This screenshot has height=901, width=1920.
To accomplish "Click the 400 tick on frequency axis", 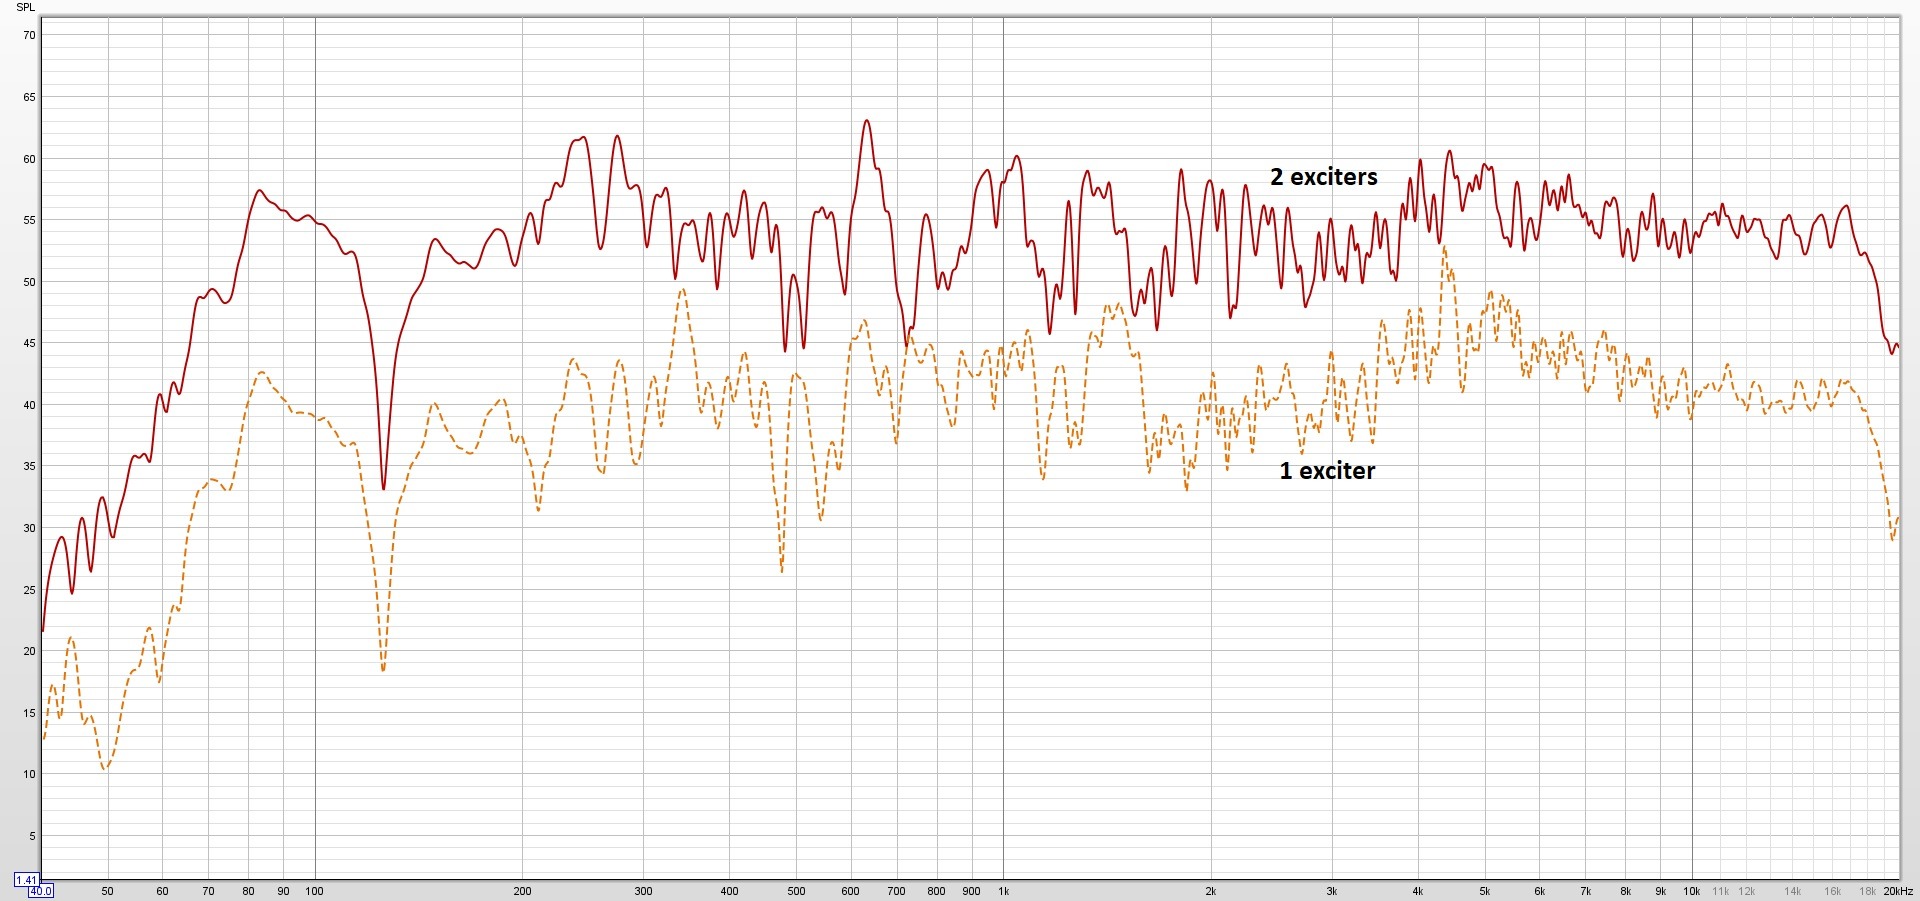I will pyautogui.click(x=729, y=891).
